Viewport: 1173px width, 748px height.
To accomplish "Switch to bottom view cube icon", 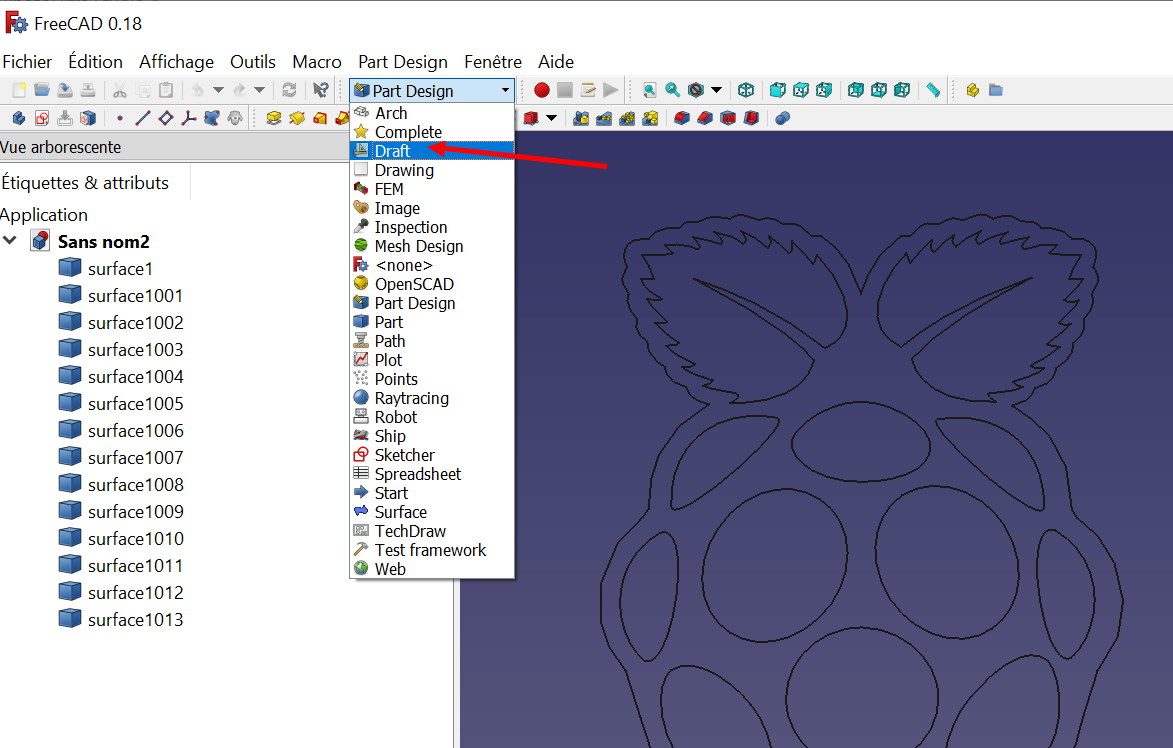I will point(879,91).
